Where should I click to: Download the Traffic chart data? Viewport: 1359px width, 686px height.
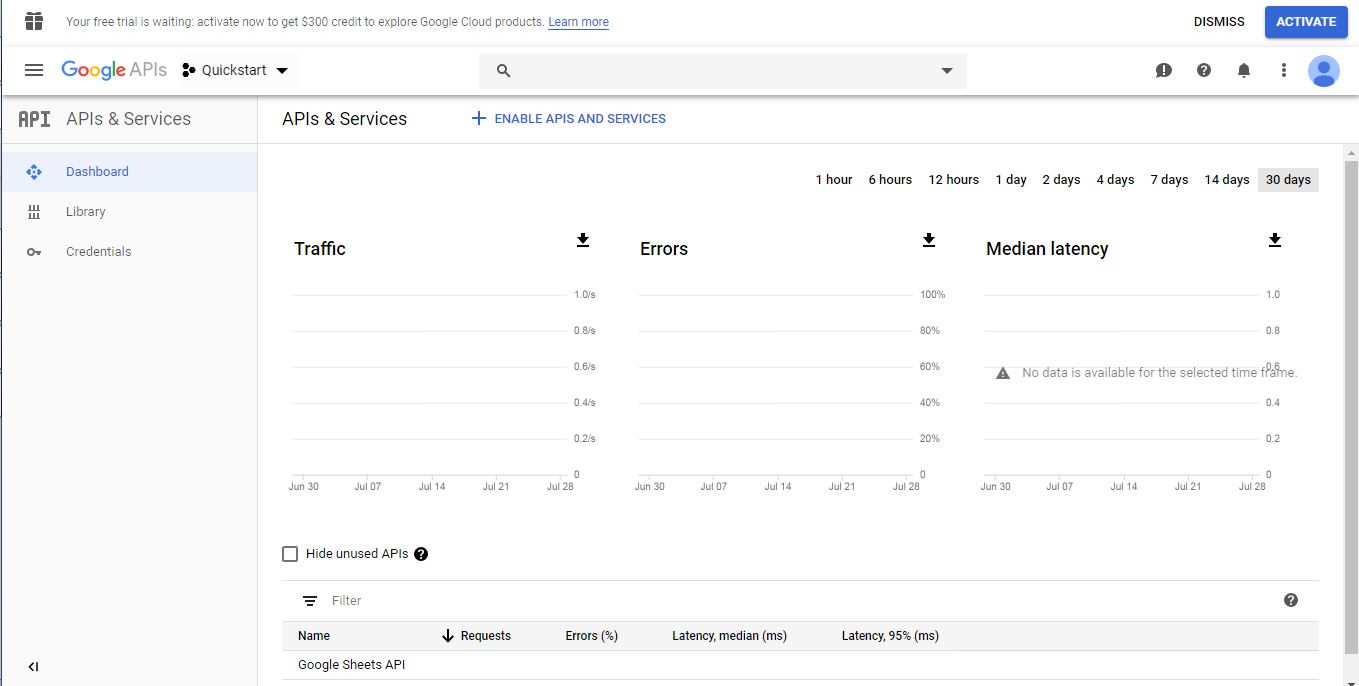[x=582, y=240]
